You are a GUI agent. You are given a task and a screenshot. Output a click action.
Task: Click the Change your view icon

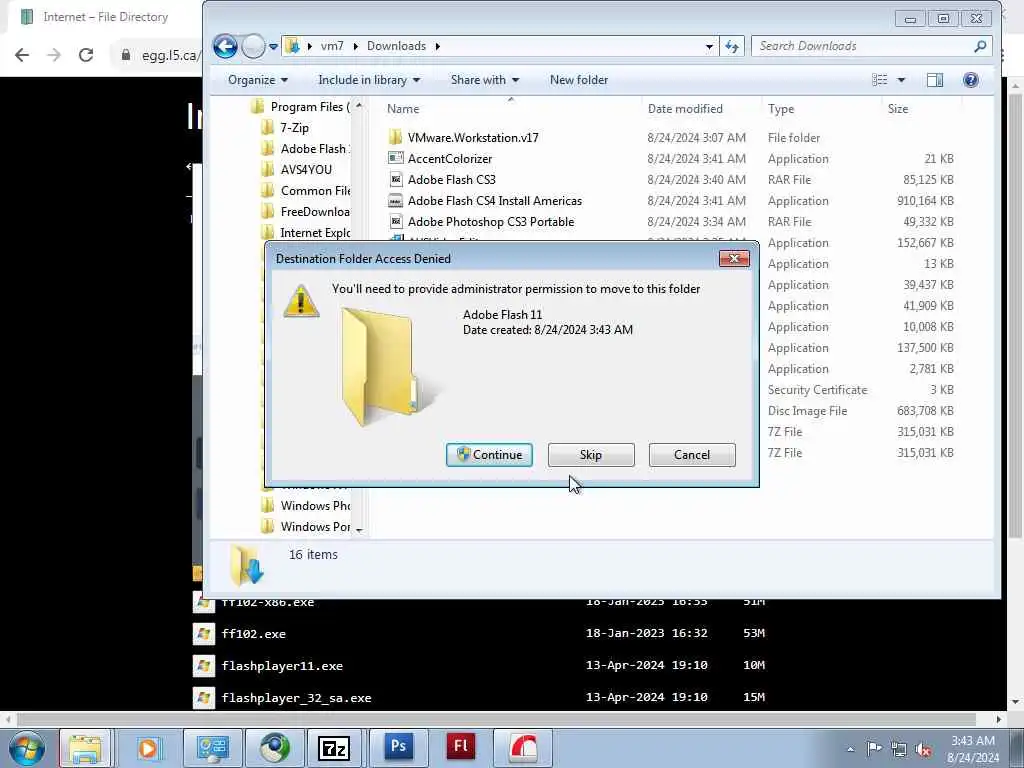[880, 80]
